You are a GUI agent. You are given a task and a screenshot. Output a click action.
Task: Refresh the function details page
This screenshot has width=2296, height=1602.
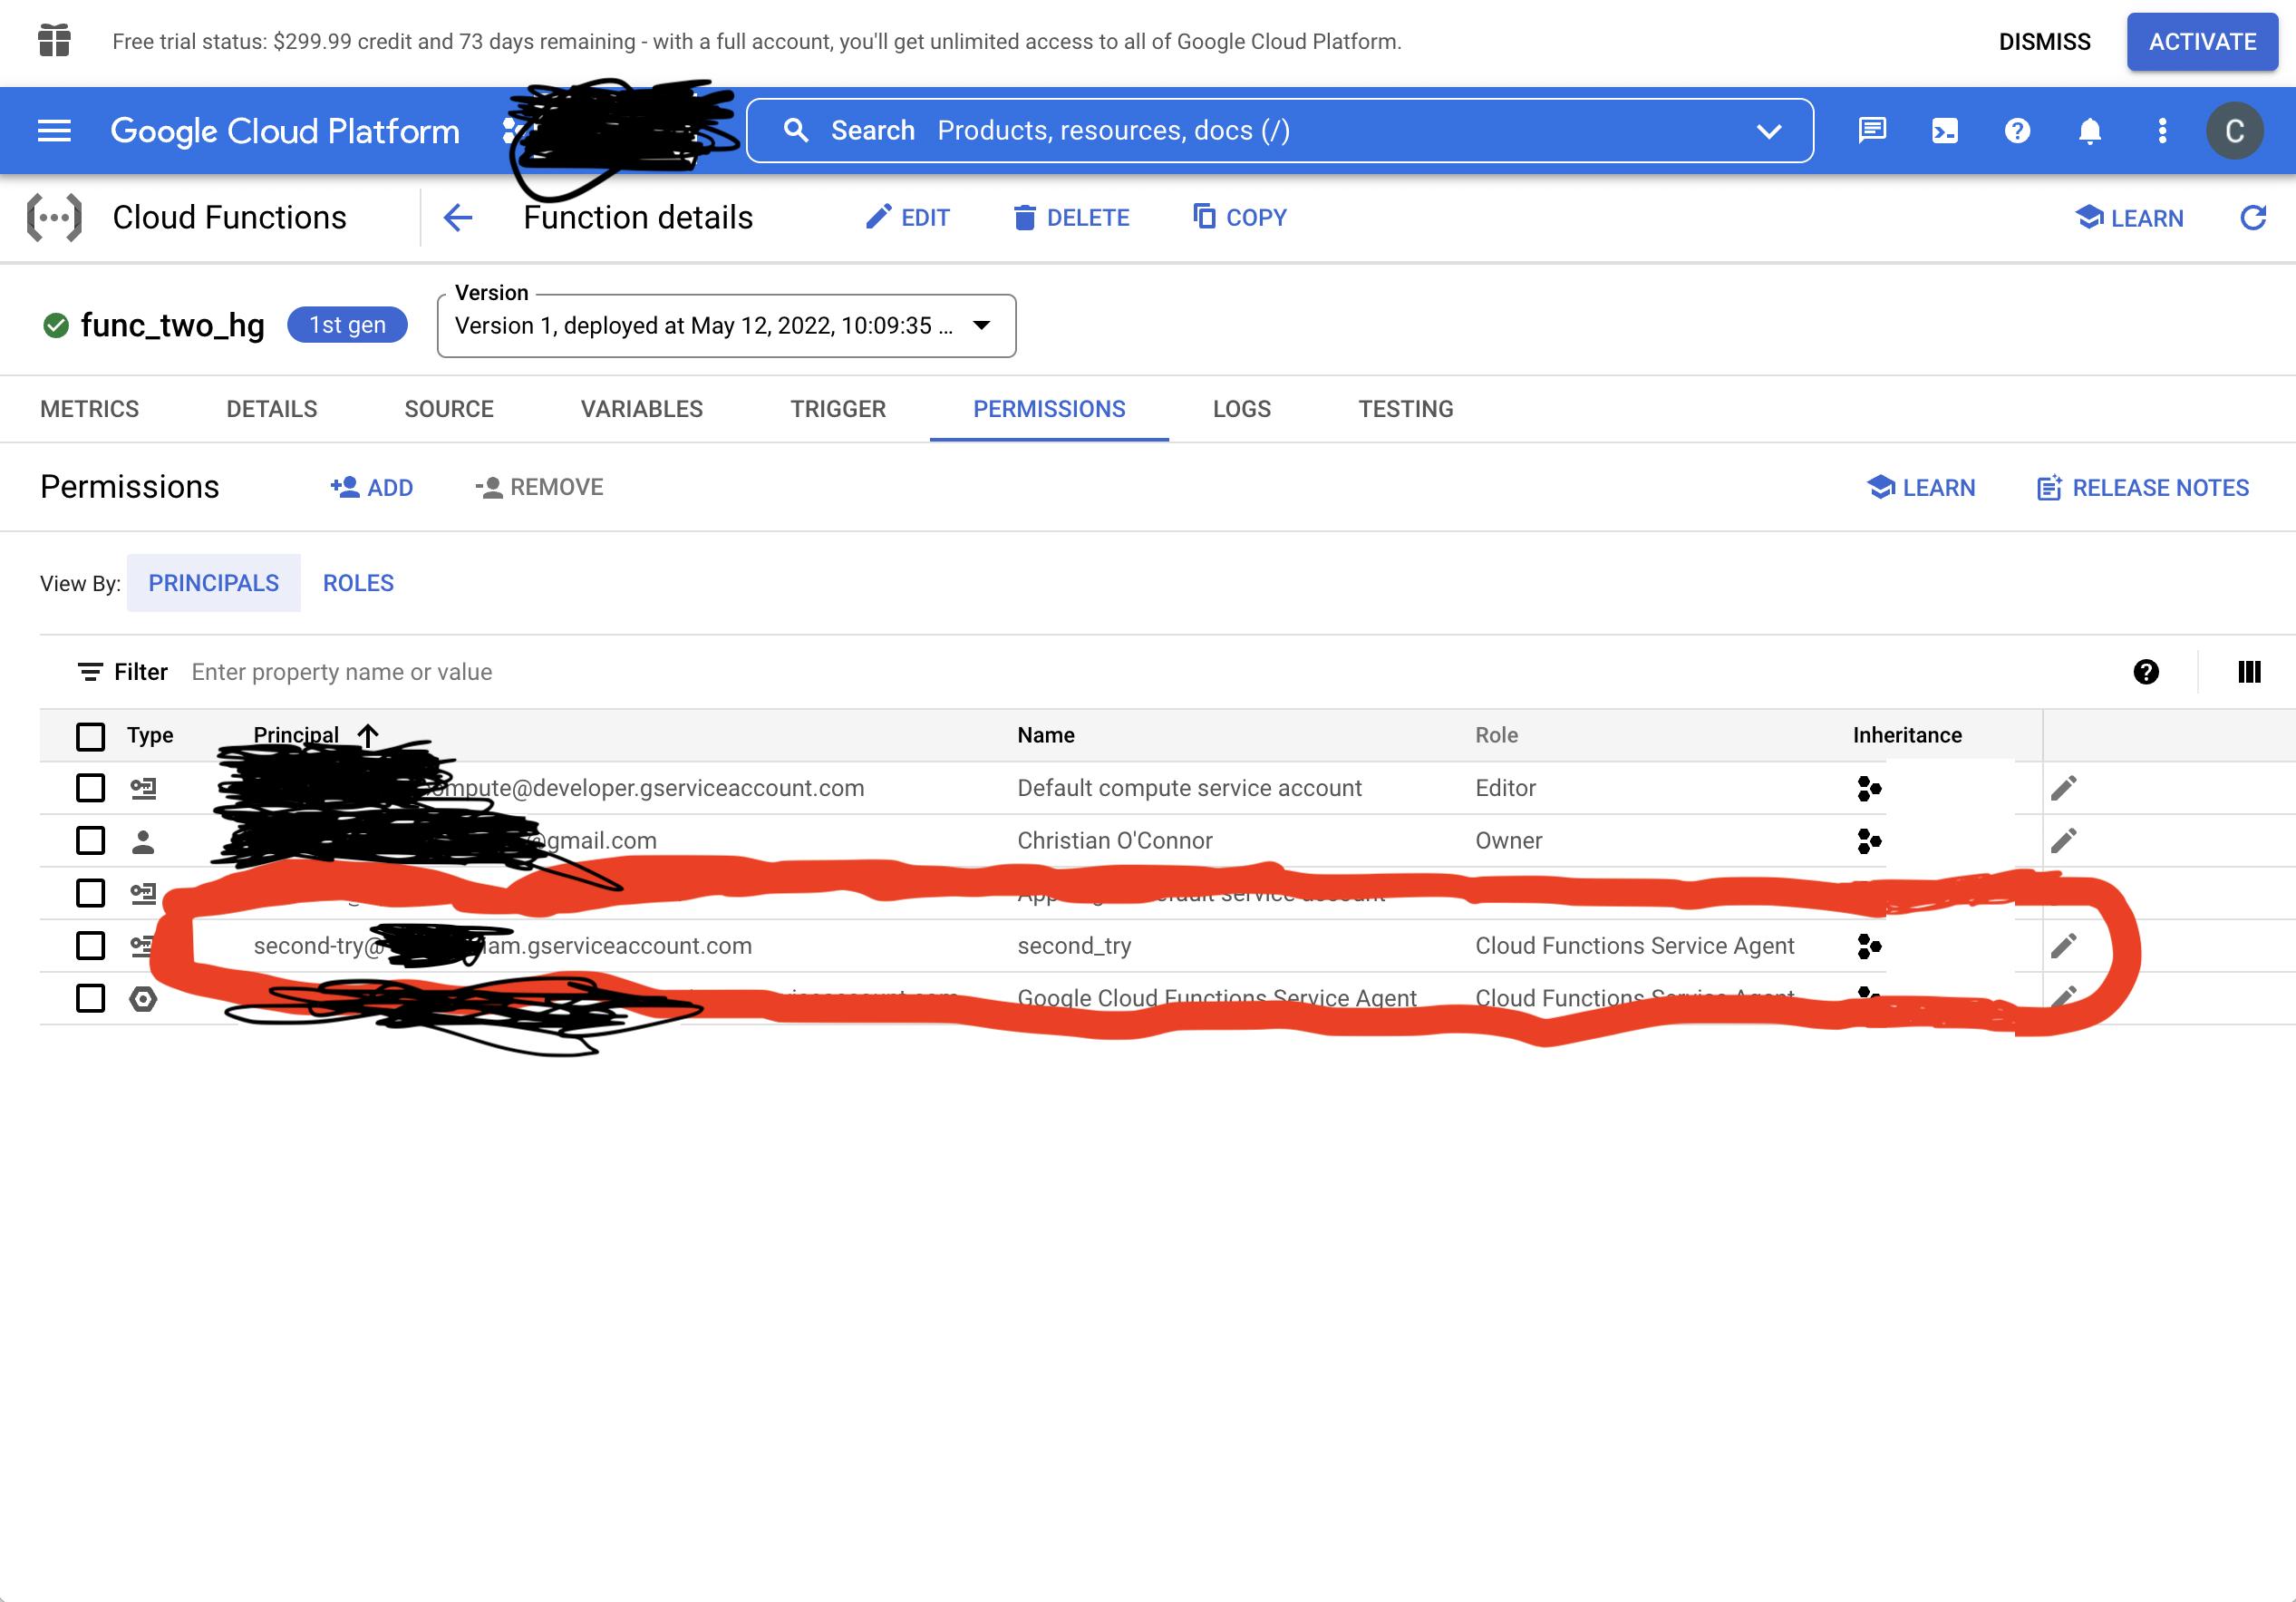tap(2253, 218)
